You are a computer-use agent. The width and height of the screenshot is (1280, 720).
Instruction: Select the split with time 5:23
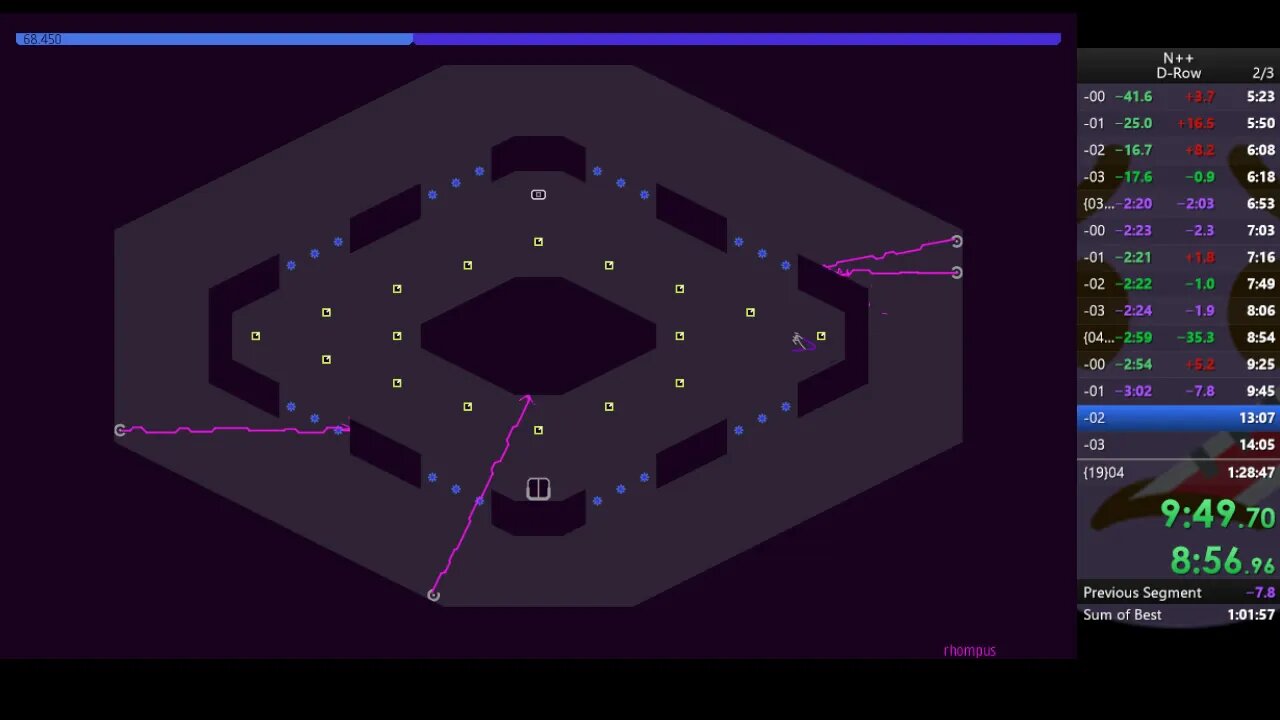point(1178,97)
